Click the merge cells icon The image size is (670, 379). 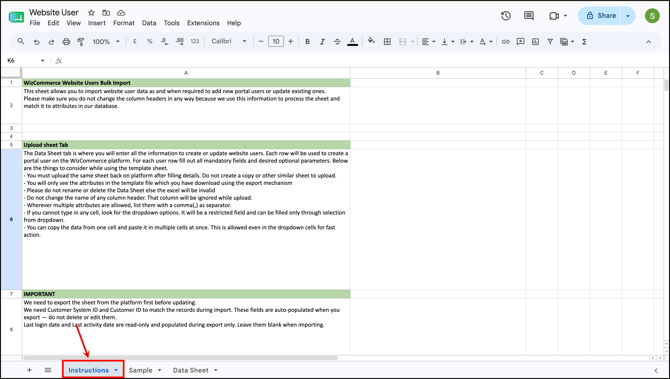(x=402, y=41)
